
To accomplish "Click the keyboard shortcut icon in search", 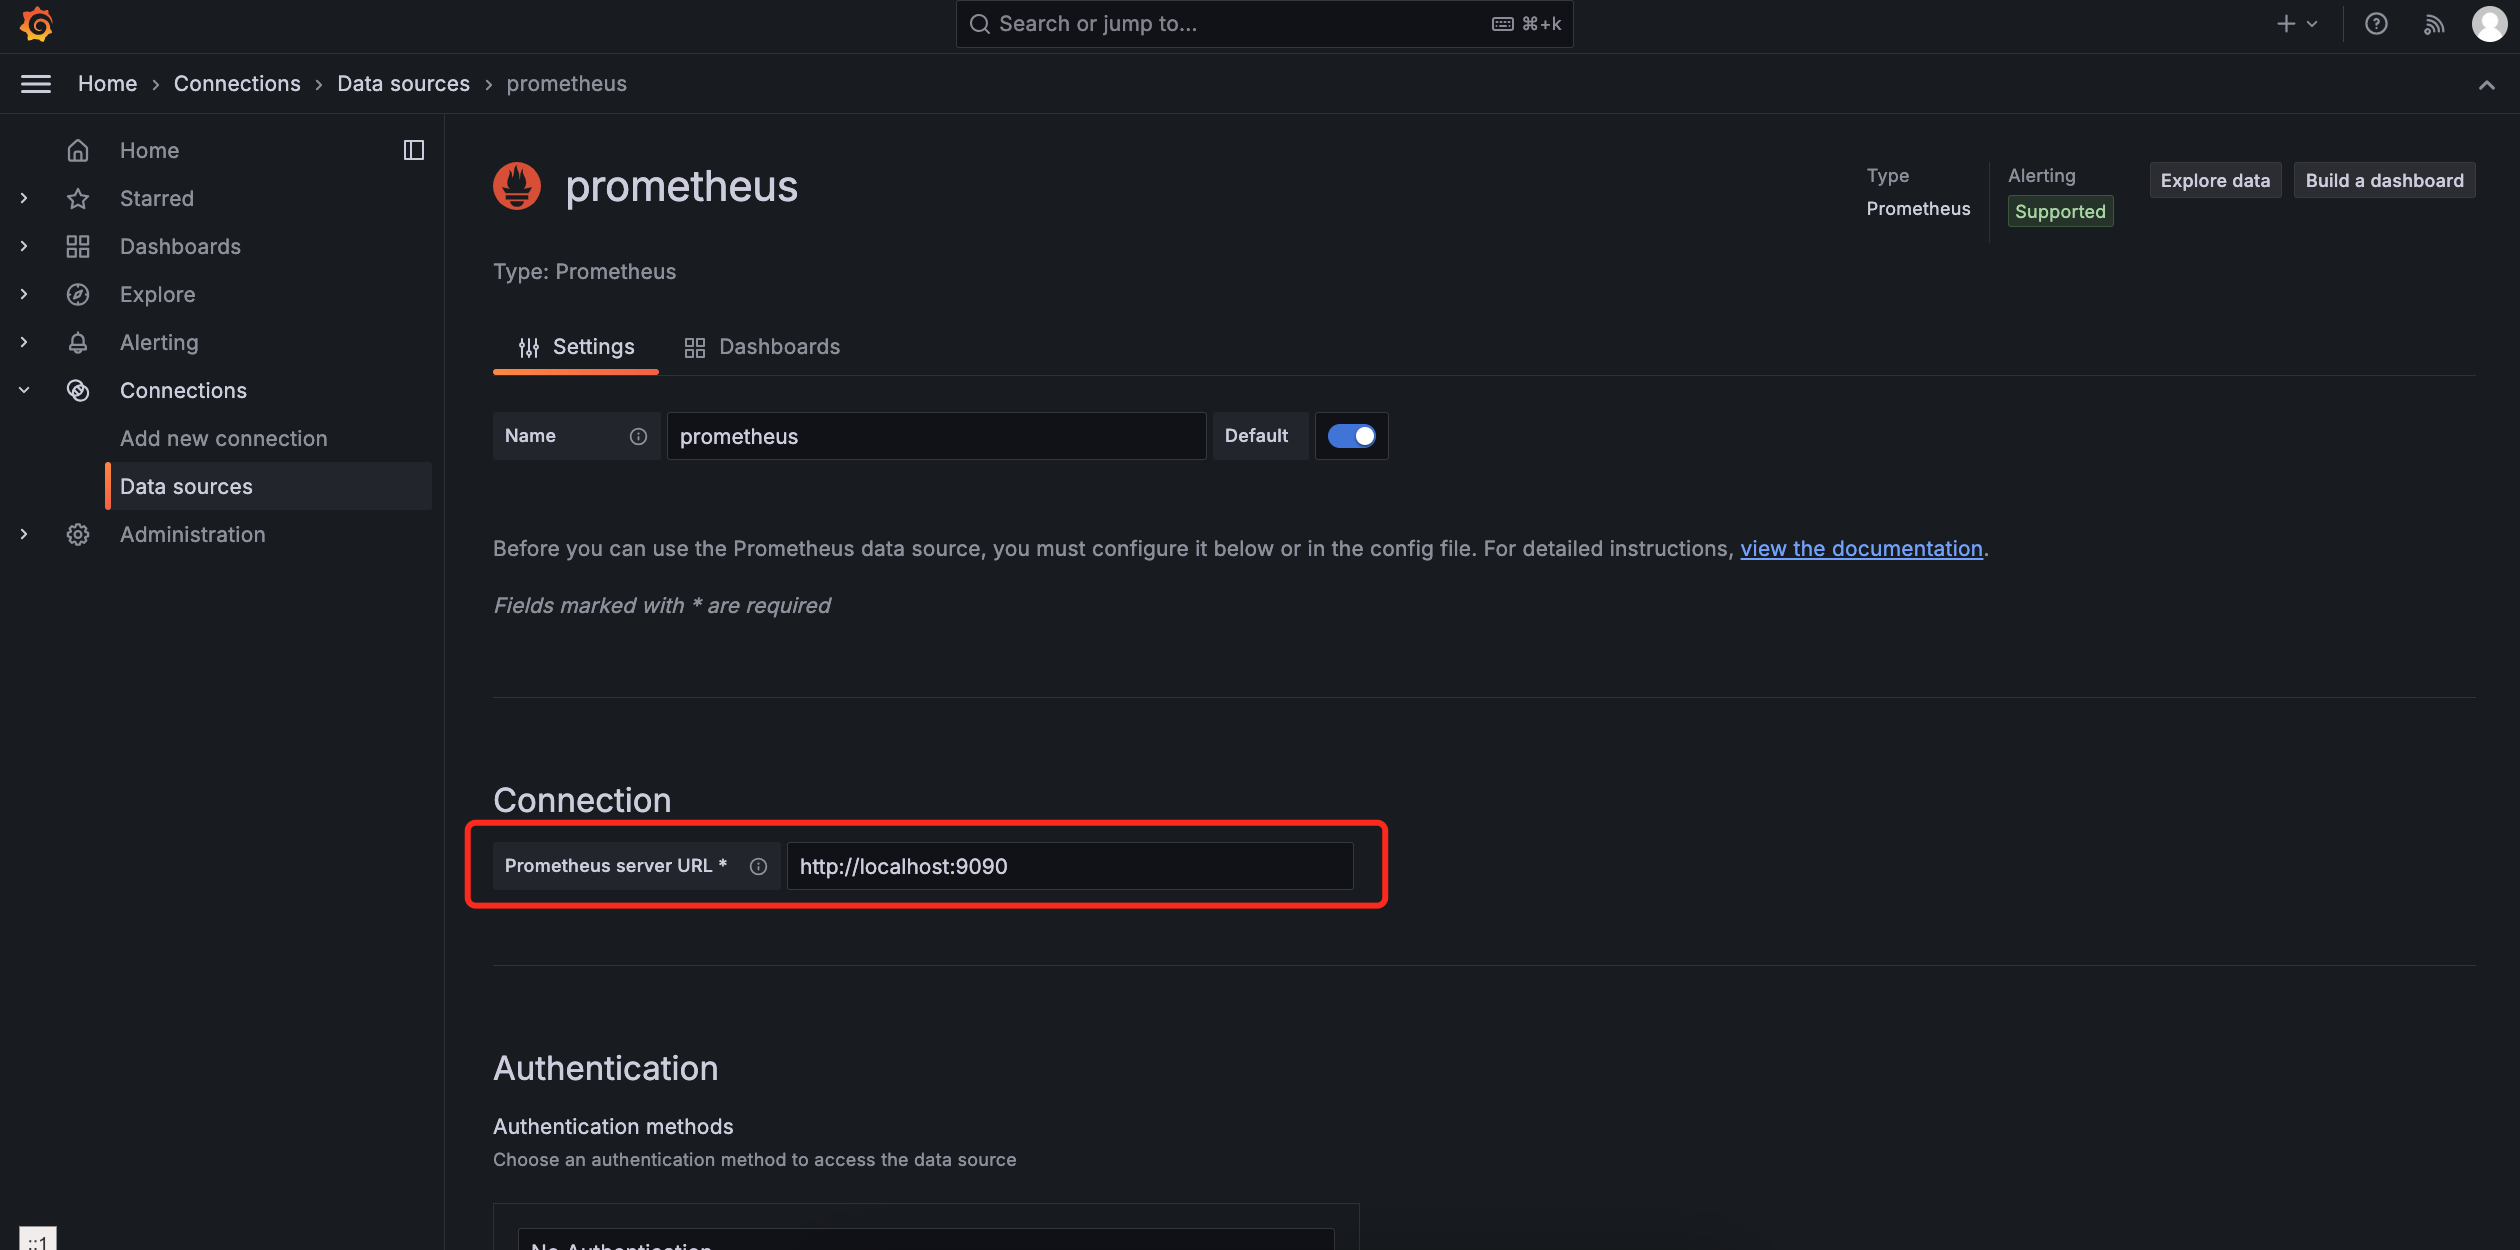I will coord(1502,24).
